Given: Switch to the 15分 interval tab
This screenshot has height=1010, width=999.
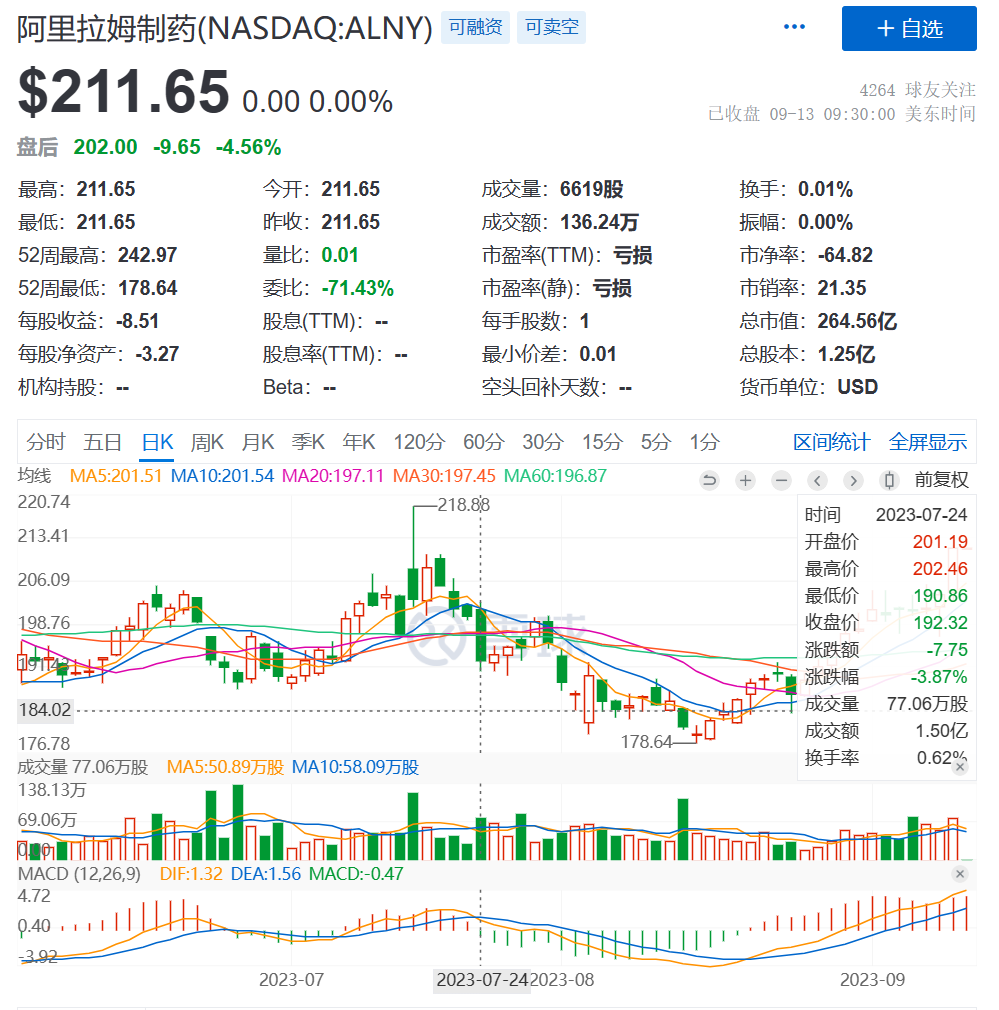Looking at the screenshot, I should pos(602,442).
